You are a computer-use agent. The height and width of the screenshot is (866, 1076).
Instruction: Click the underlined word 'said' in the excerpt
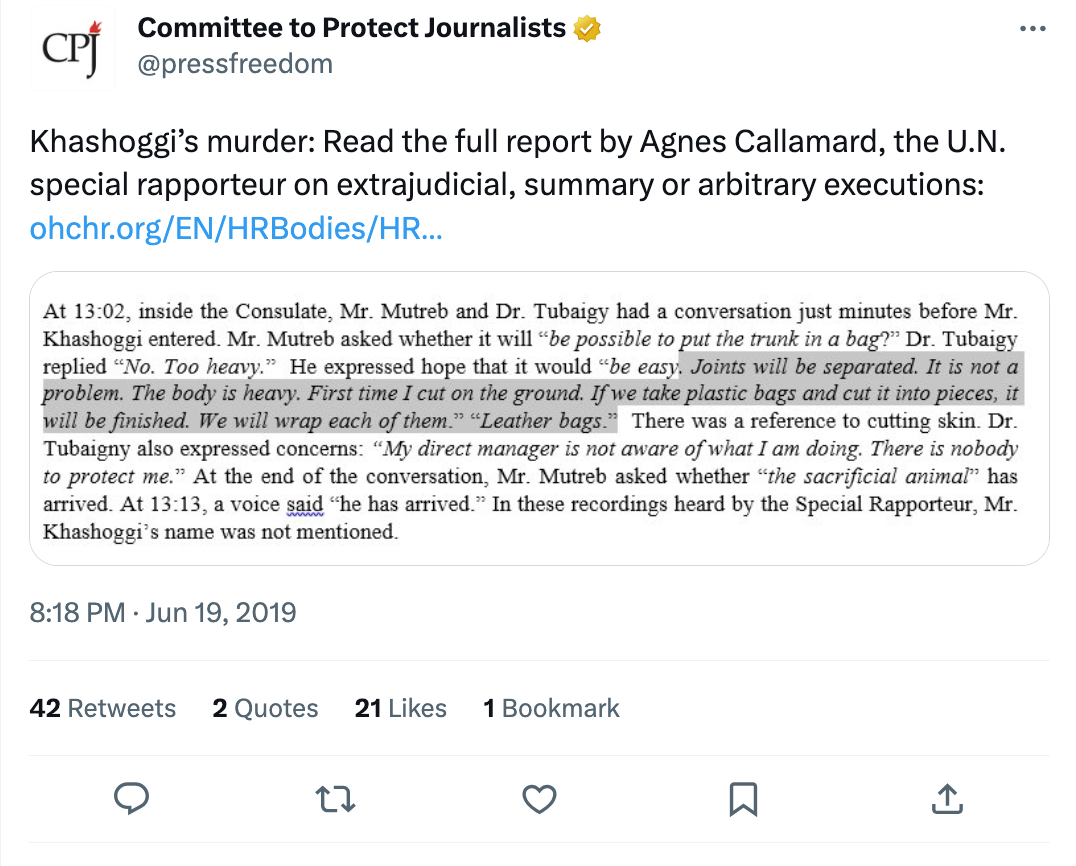point(305,504)
